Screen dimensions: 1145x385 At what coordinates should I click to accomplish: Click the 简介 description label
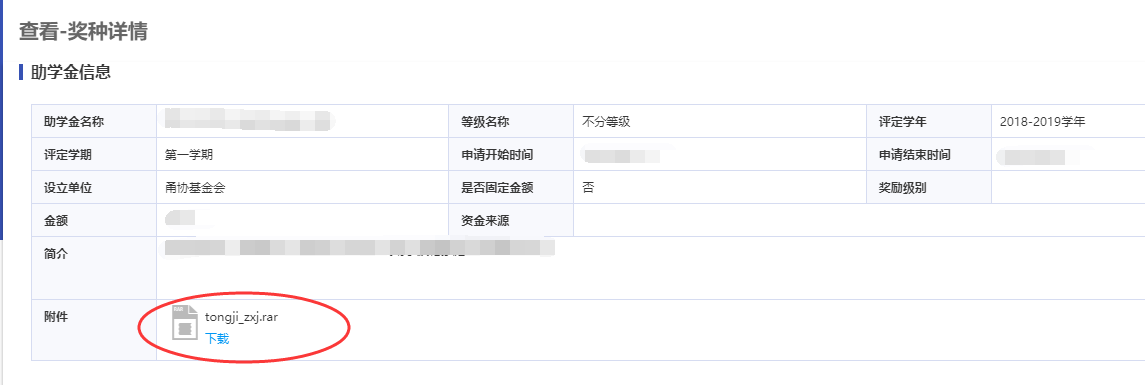pyautogui.click(x=56, y=254)
